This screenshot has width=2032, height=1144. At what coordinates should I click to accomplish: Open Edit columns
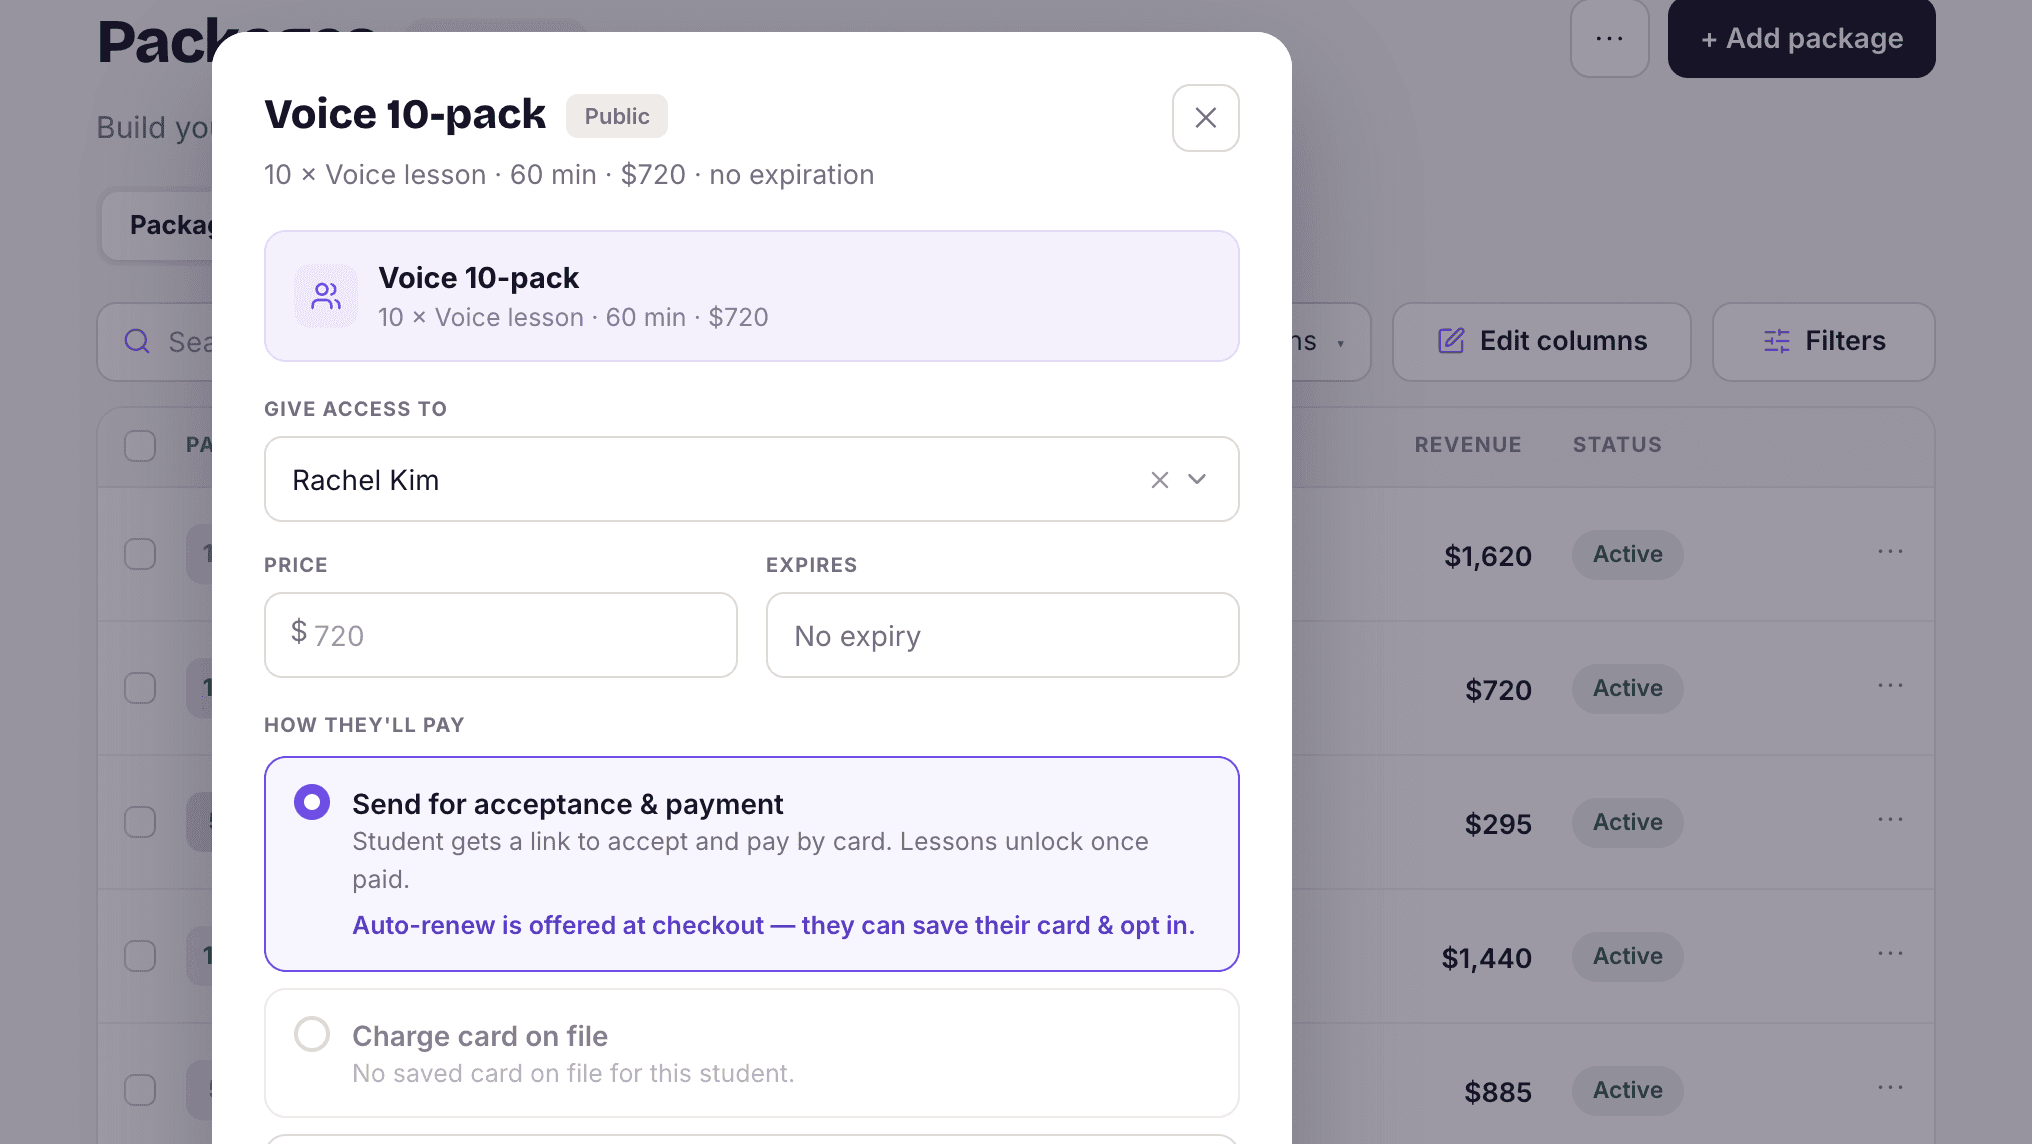tap(1541, 341)
